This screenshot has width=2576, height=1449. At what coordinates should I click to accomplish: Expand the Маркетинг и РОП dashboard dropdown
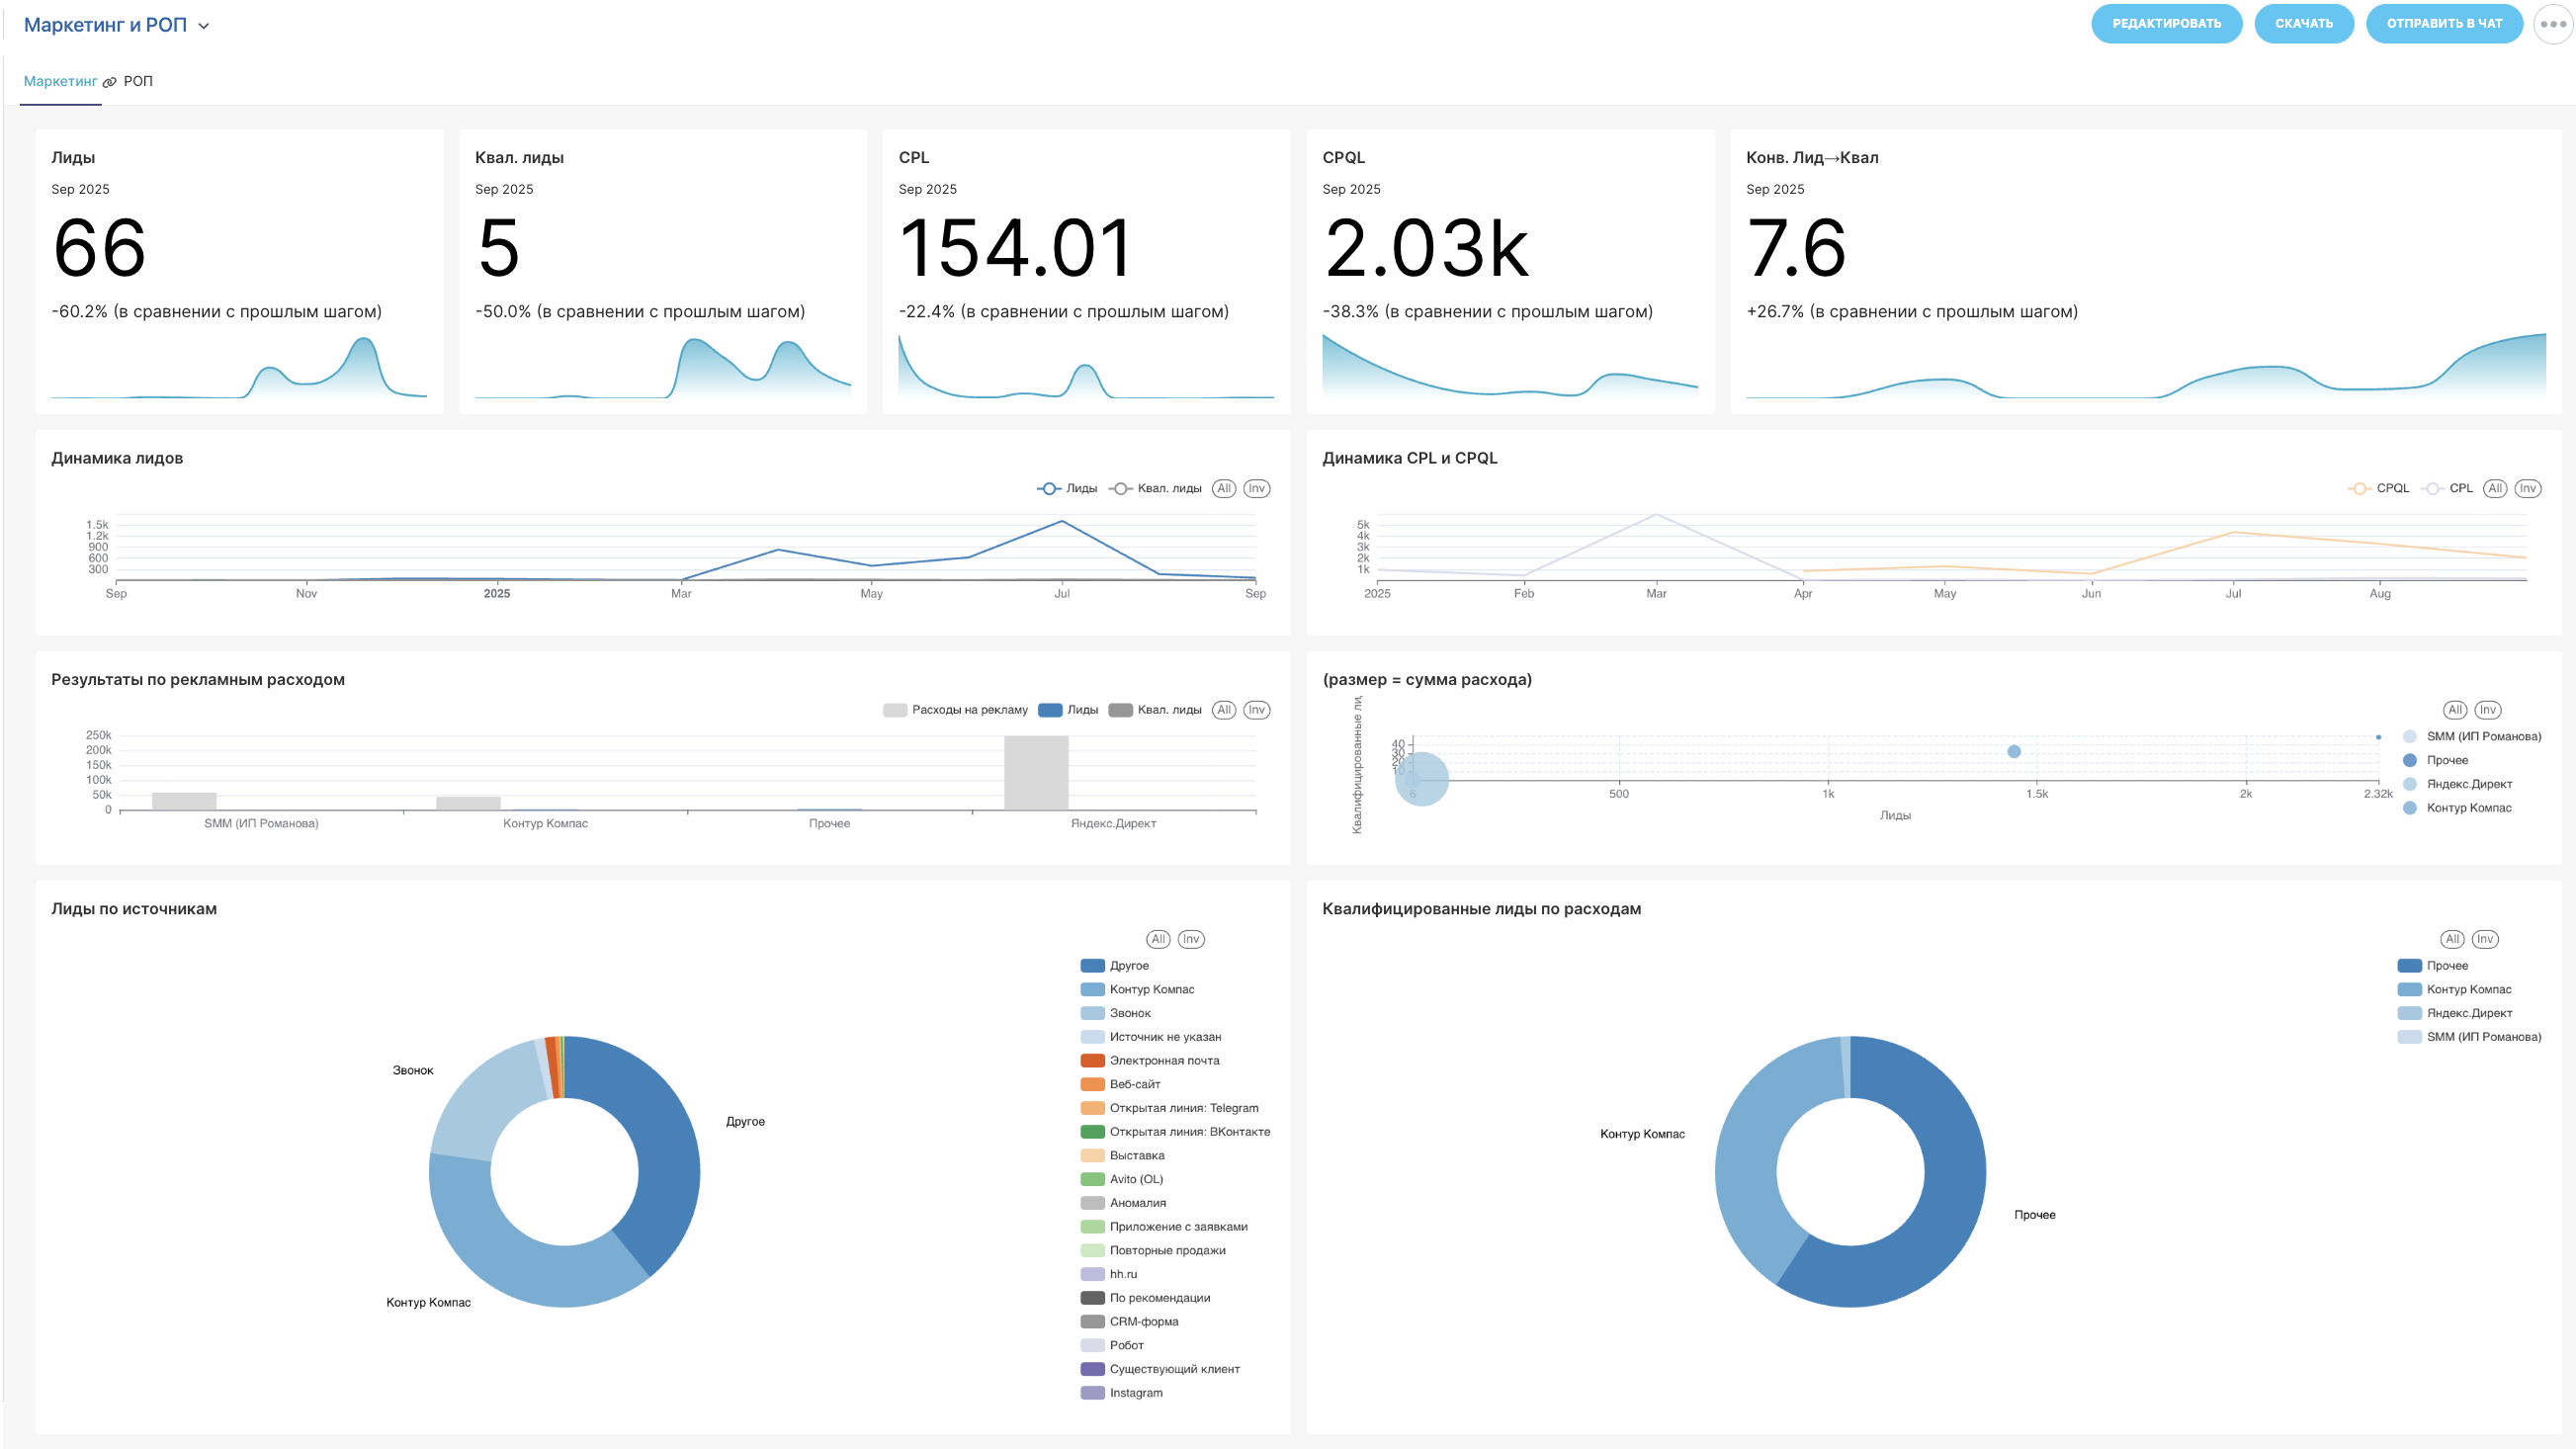[x=105, y=25]
